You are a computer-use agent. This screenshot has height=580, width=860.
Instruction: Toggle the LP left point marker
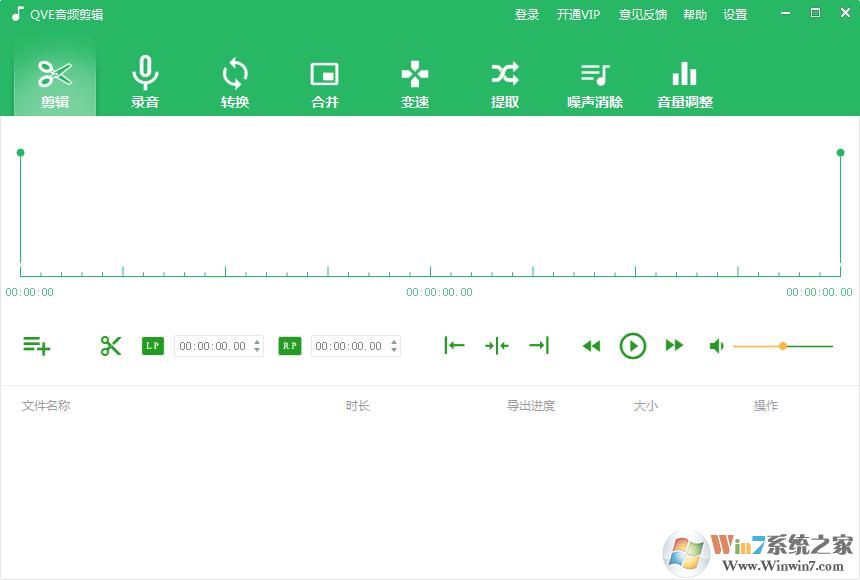coord(152,345)
